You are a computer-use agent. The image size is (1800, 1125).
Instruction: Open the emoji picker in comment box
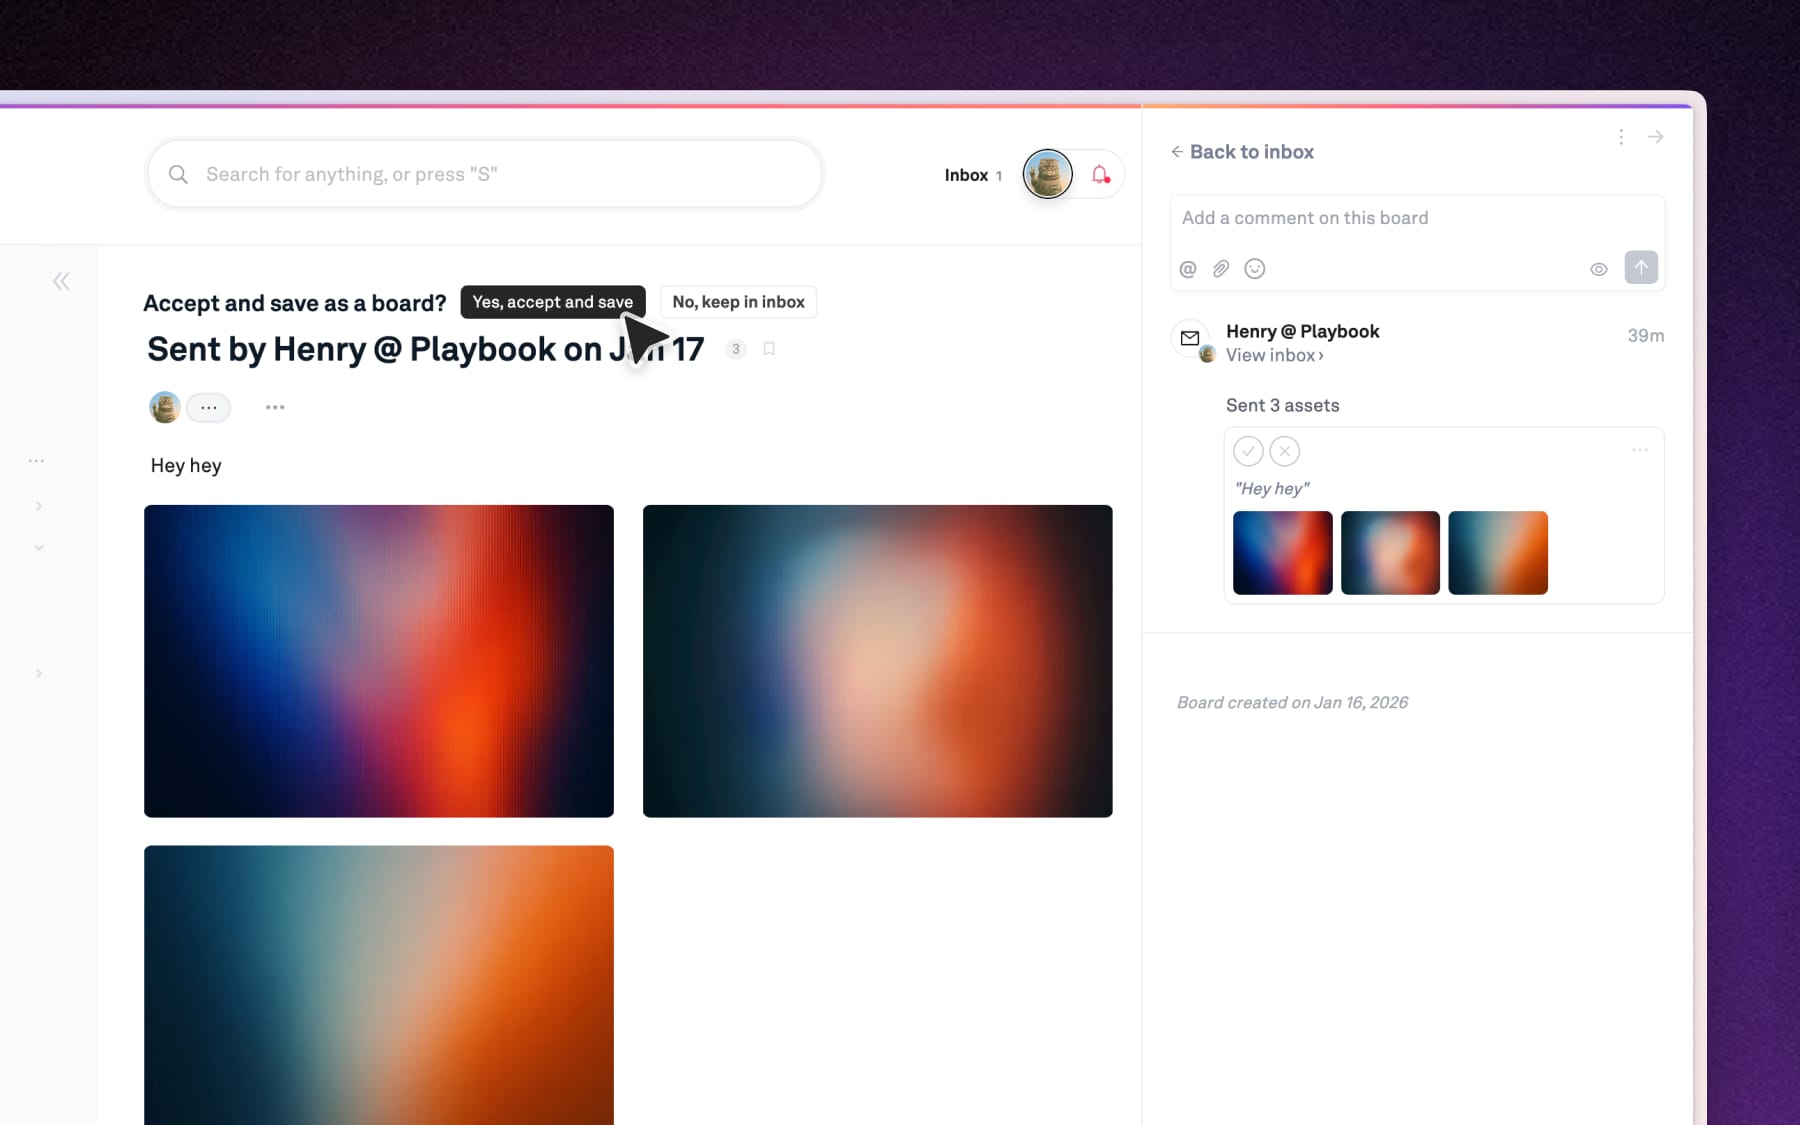click(x=1255, y=269)
